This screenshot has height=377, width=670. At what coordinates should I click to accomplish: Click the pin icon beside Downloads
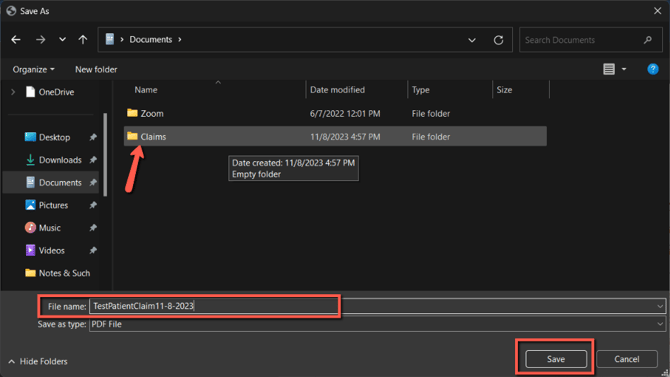point(93,160)
